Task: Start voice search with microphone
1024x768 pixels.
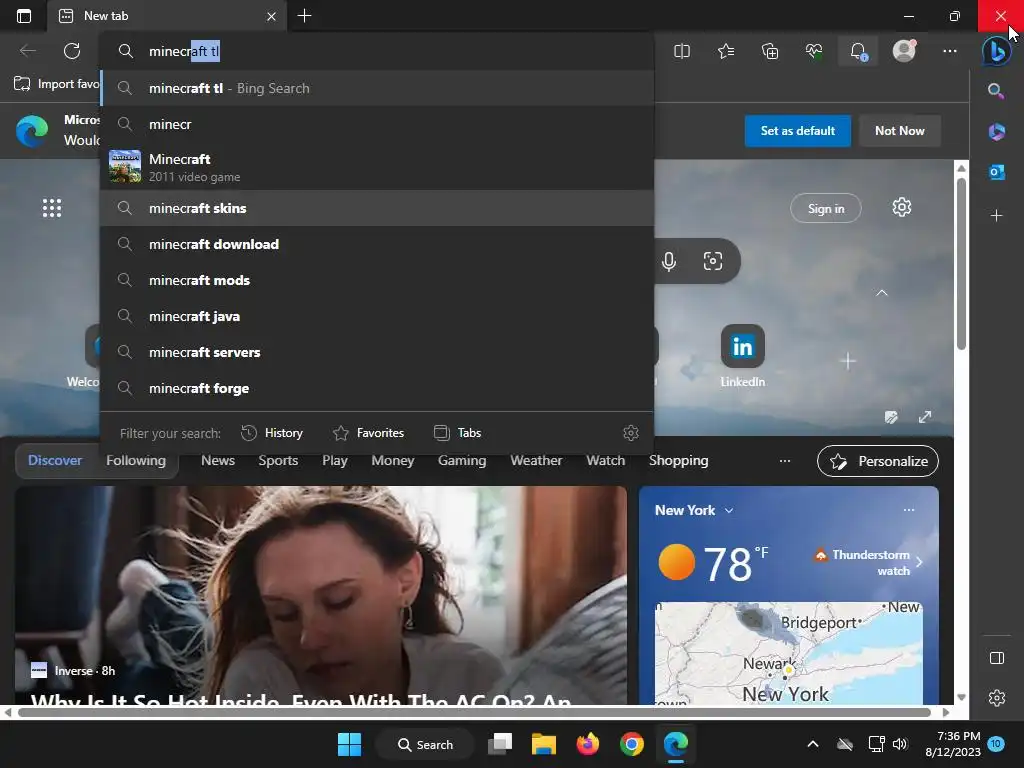Action: coord(669,261)
